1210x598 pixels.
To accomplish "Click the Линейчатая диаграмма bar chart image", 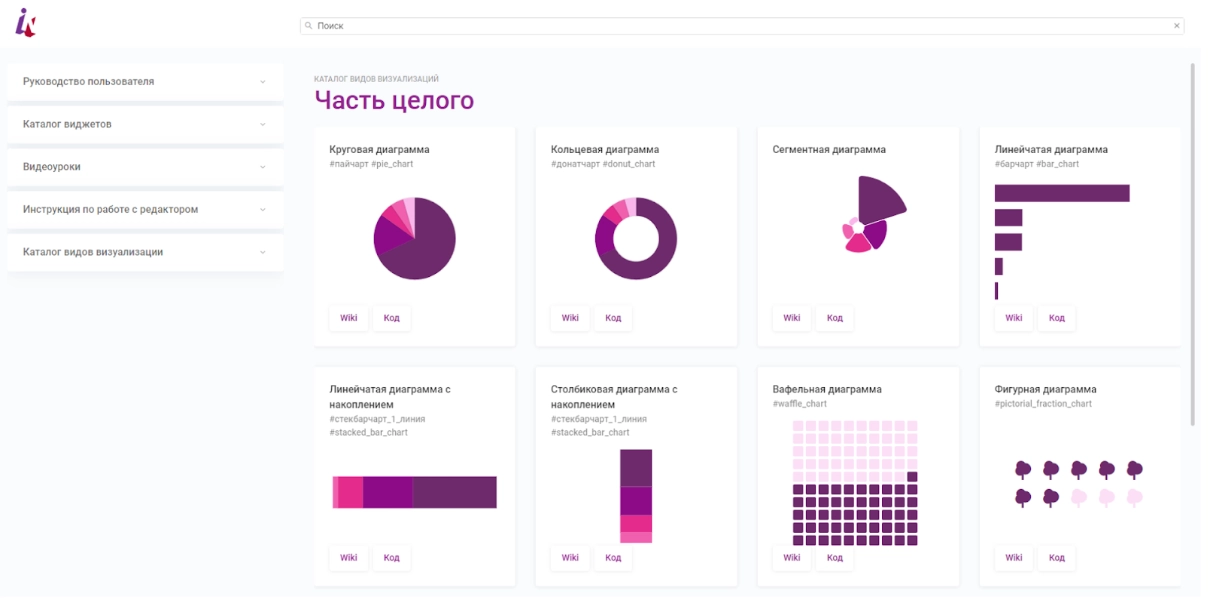I will [x=1062, y=241].
